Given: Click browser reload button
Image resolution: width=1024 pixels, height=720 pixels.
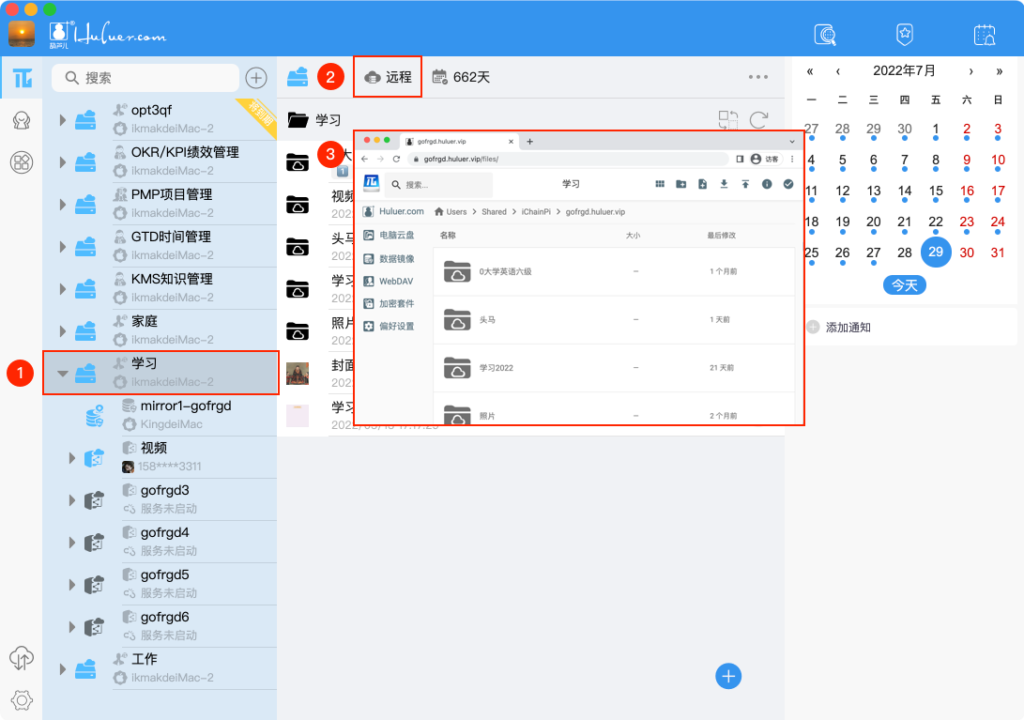Looking at the screenshot, I should [x=396, y=159].
